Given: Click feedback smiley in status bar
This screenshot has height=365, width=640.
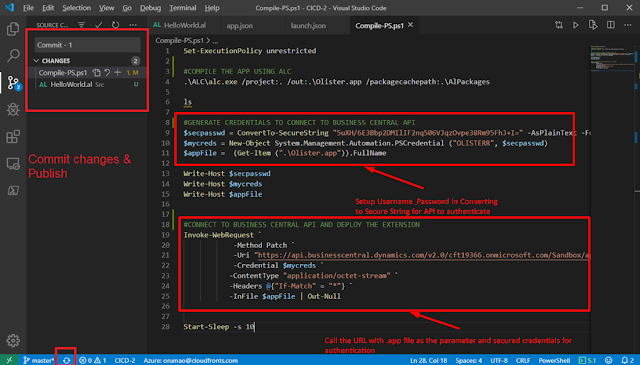Looking at the screenshot, I should coord(609,360).
